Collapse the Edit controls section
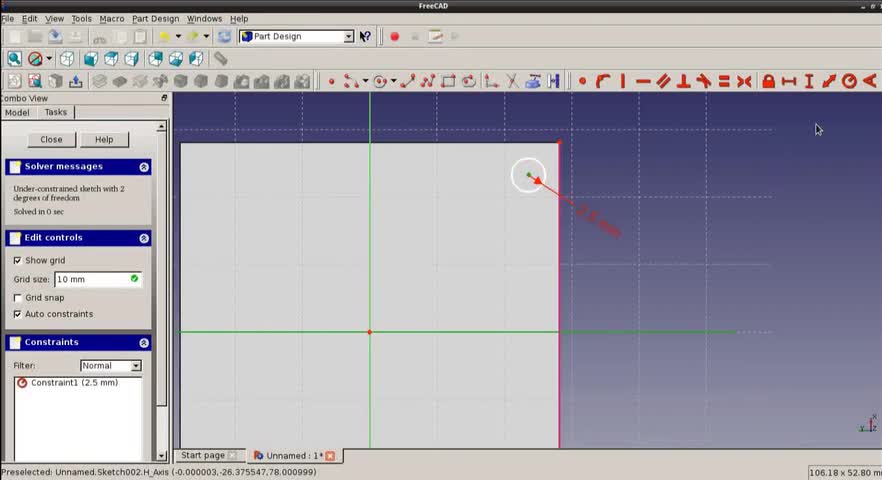The height and width of the screenshot is (480, 882). coord(143,238)
